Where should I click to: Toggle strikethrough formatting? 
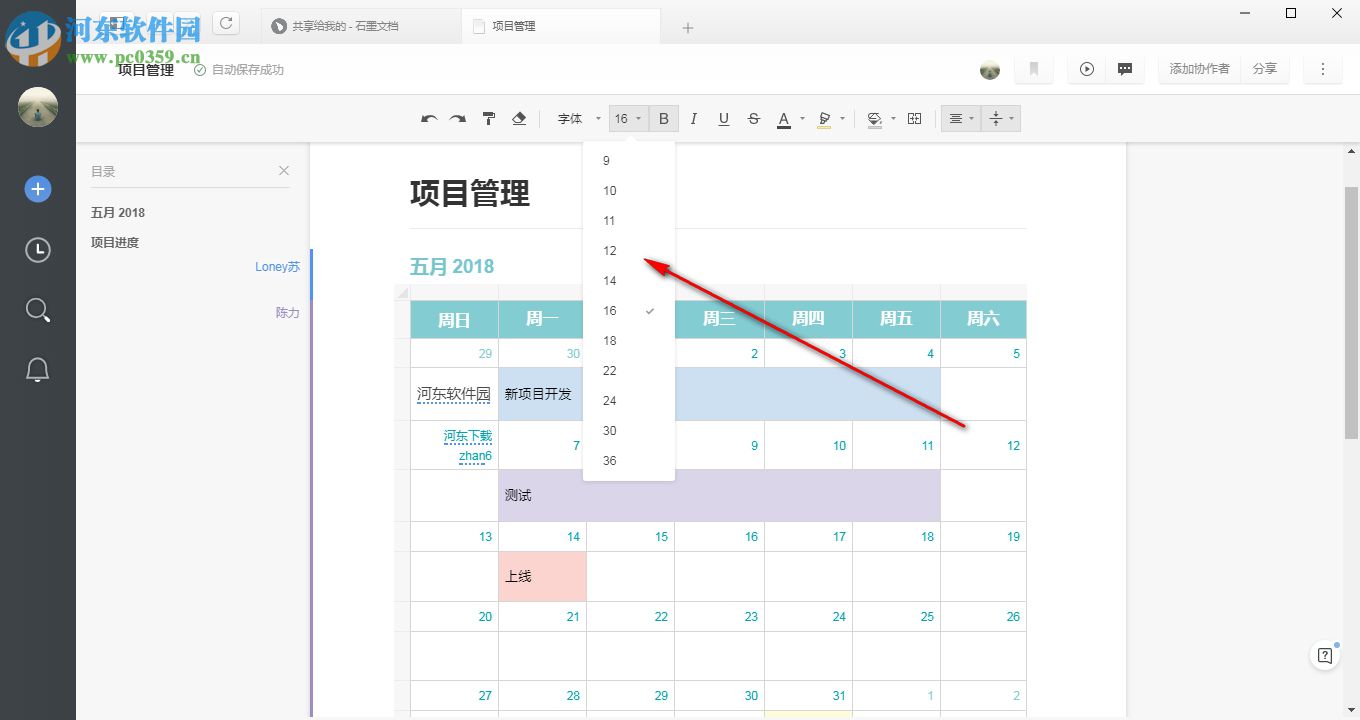[x=753, y=118]
